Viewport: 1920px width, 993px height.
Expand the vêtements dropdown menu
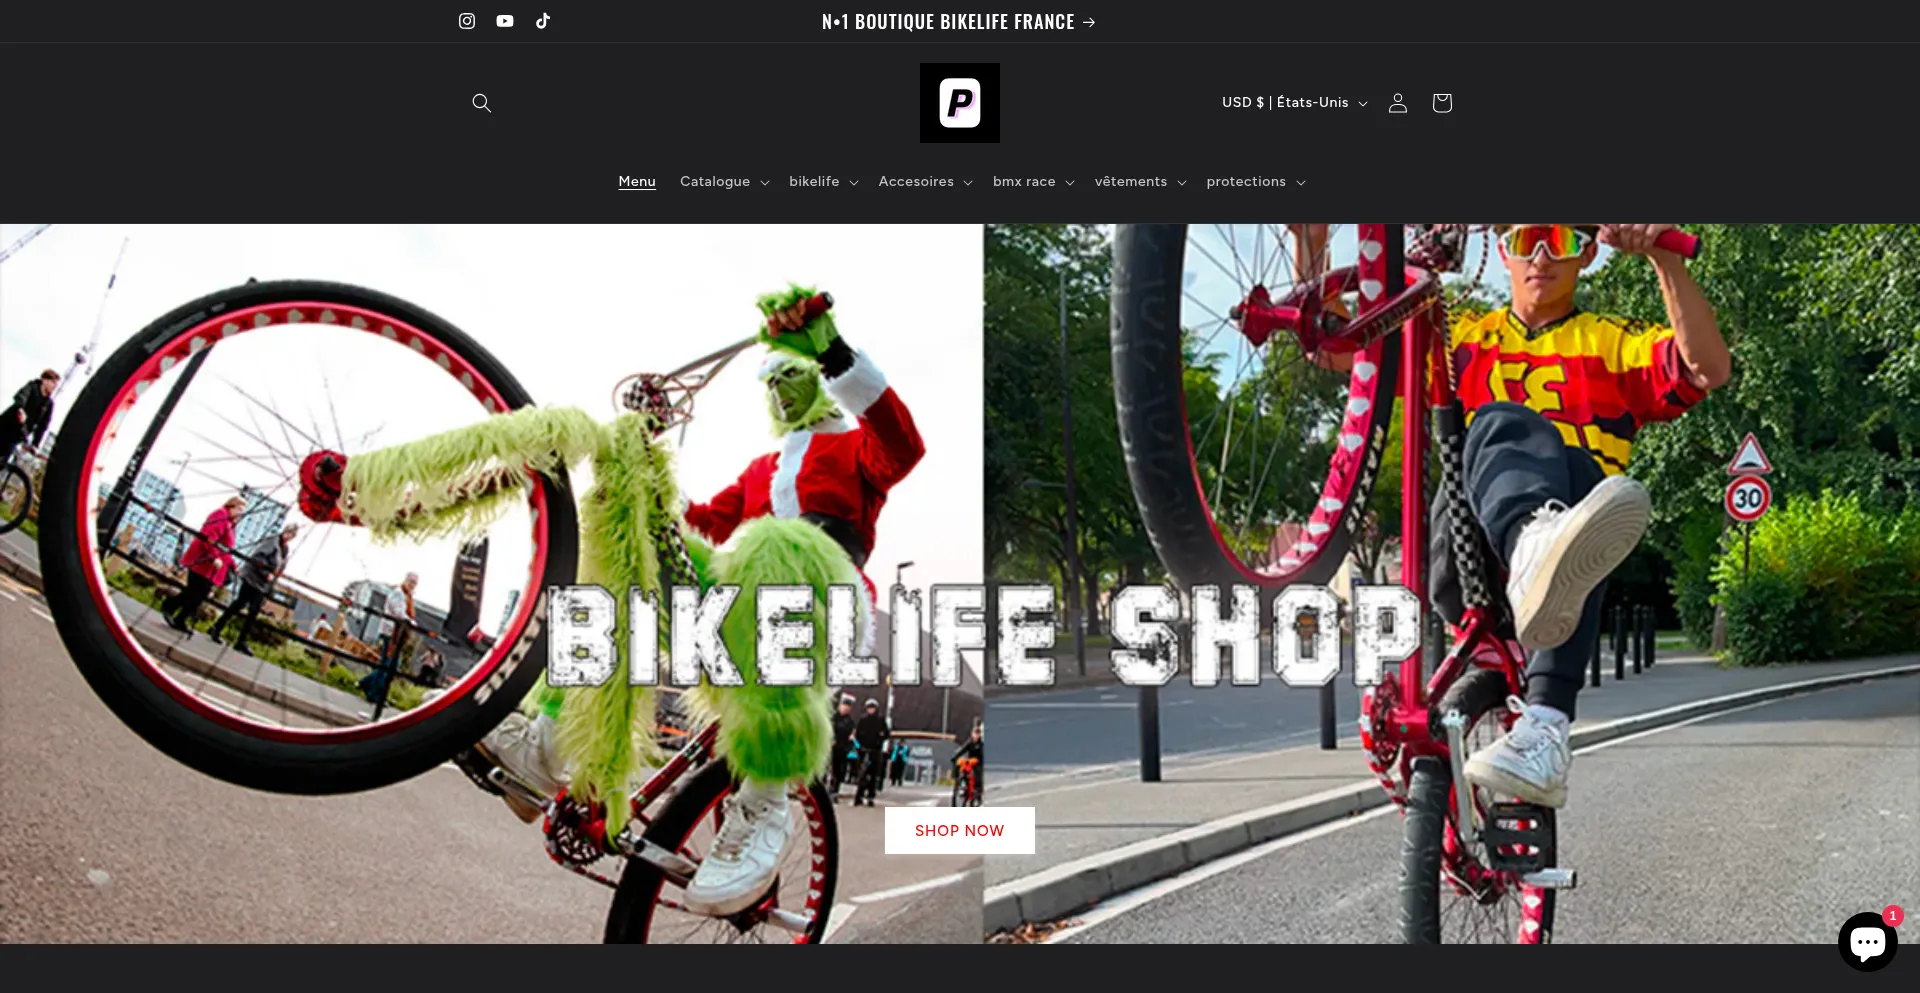click(x=1140, y=182)
